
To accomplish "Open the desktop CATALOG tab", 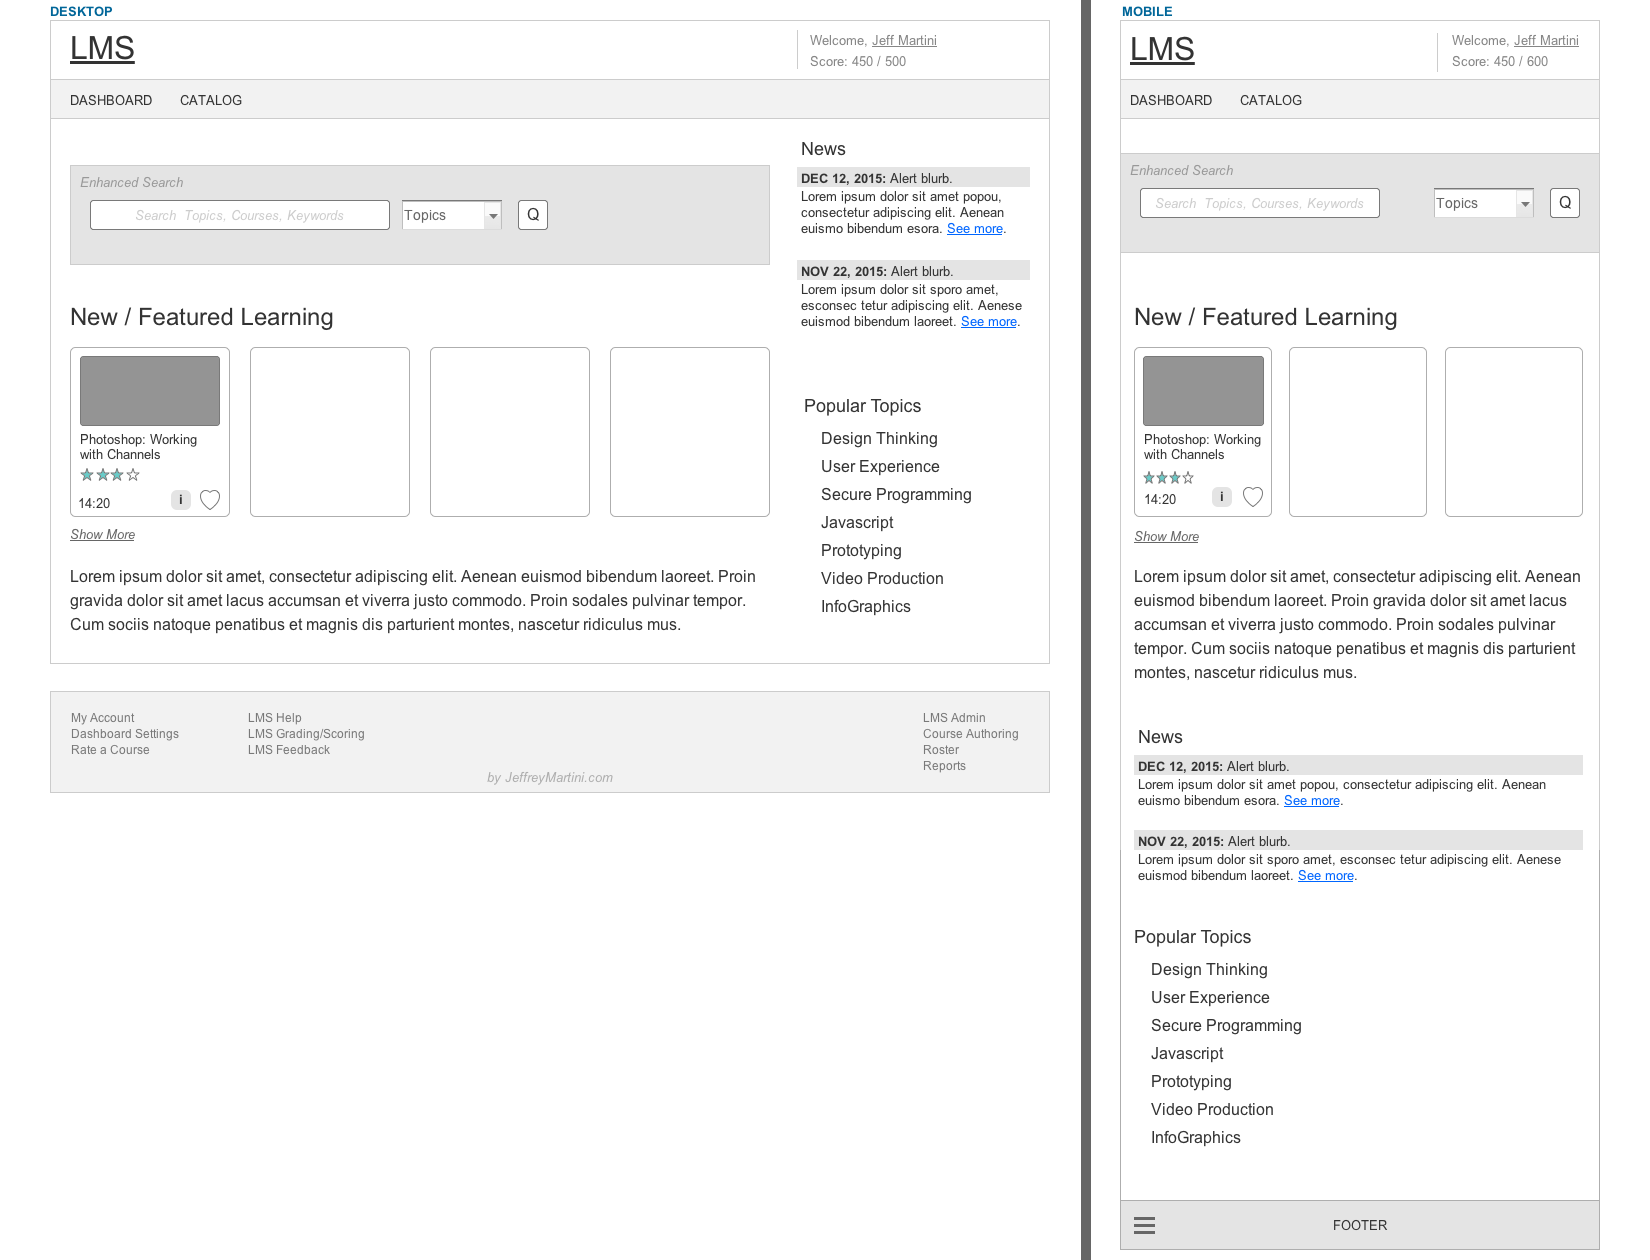I will [211, 100].
